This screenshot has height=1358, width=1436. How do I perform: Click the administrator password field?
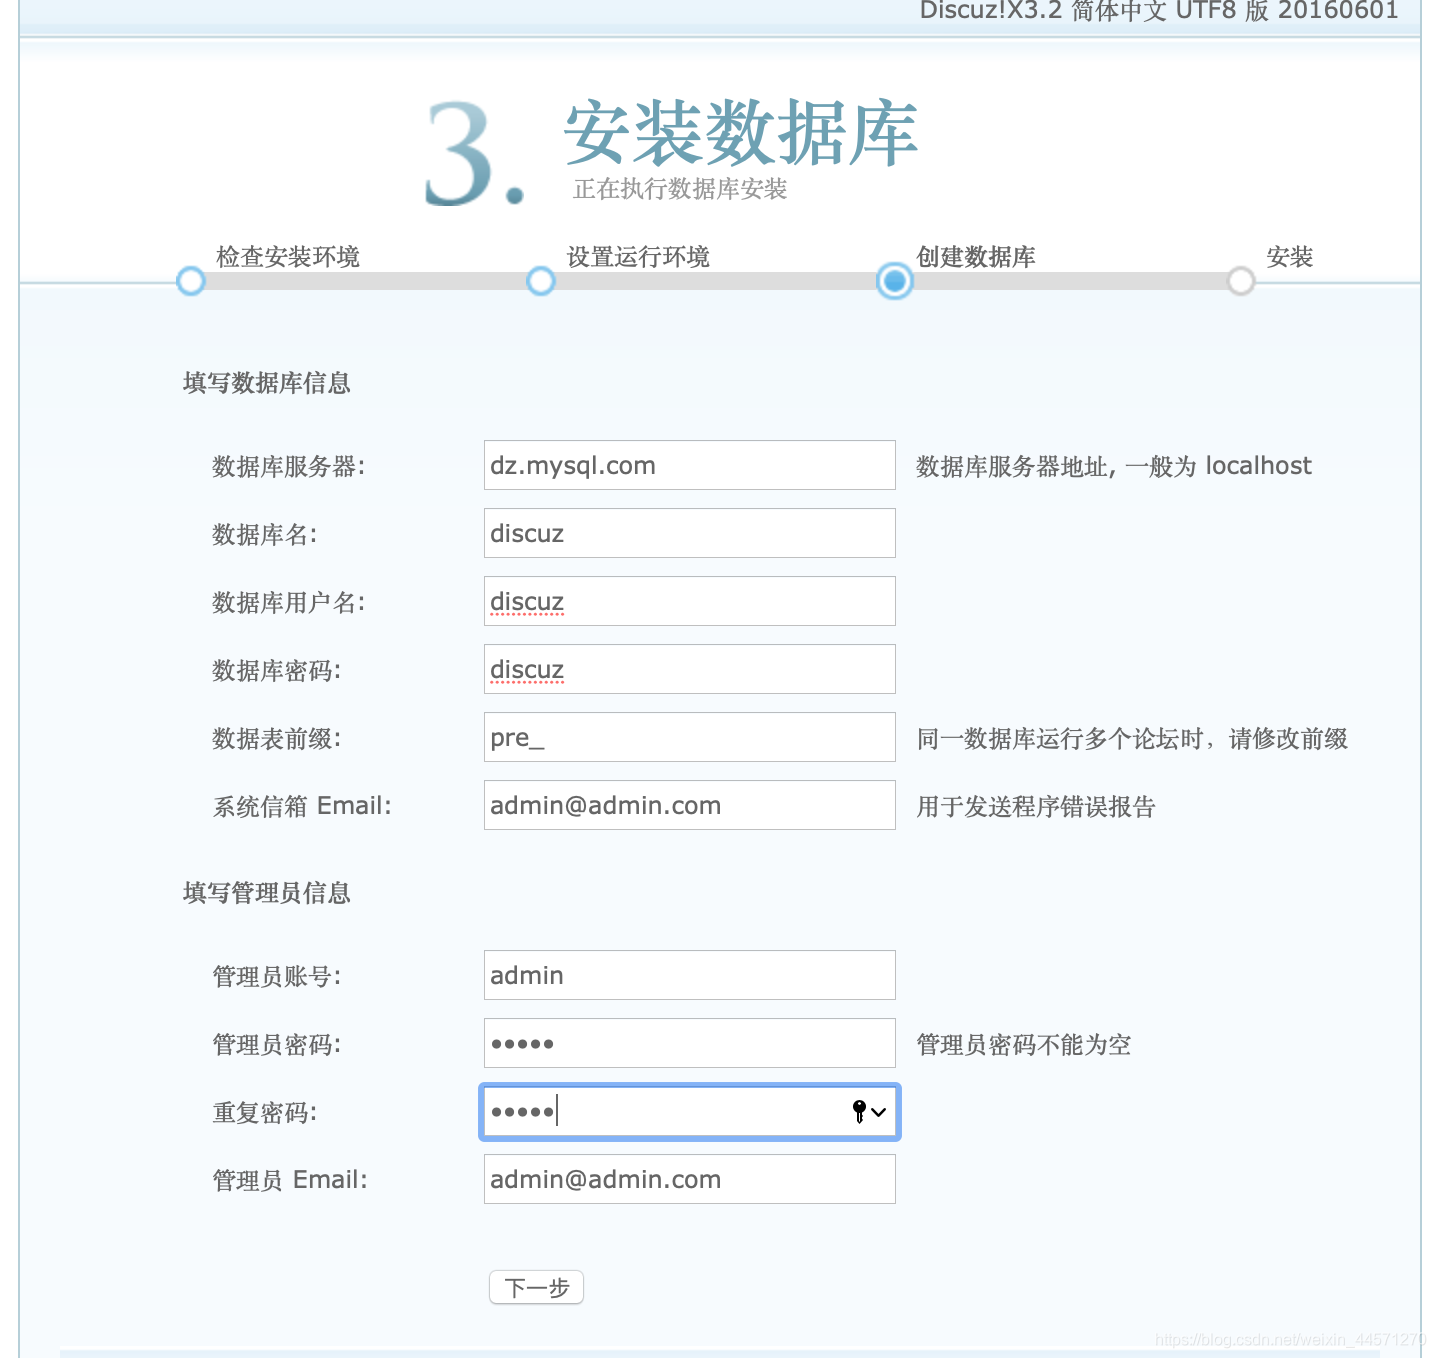690,1043
